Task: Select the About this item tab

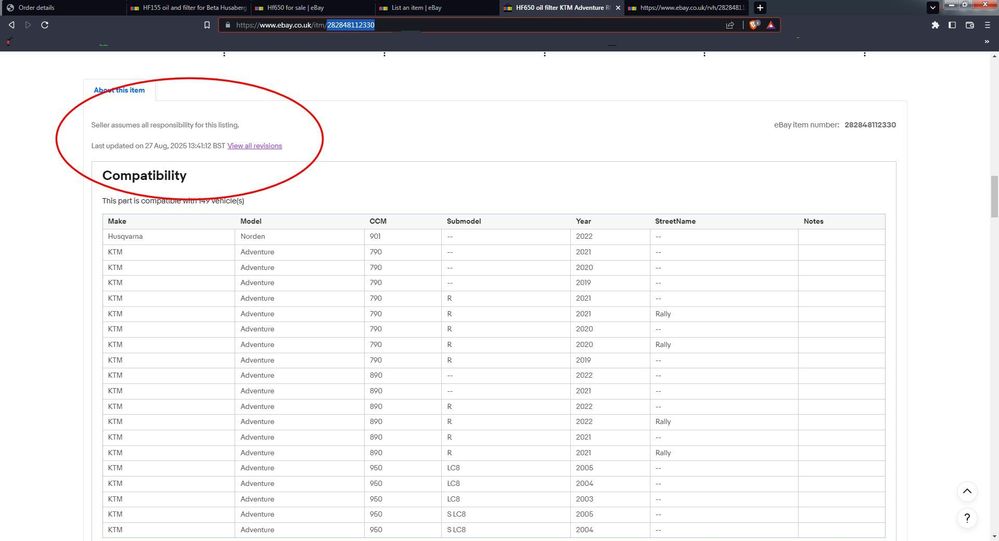Action: click(x=119, y=90)
